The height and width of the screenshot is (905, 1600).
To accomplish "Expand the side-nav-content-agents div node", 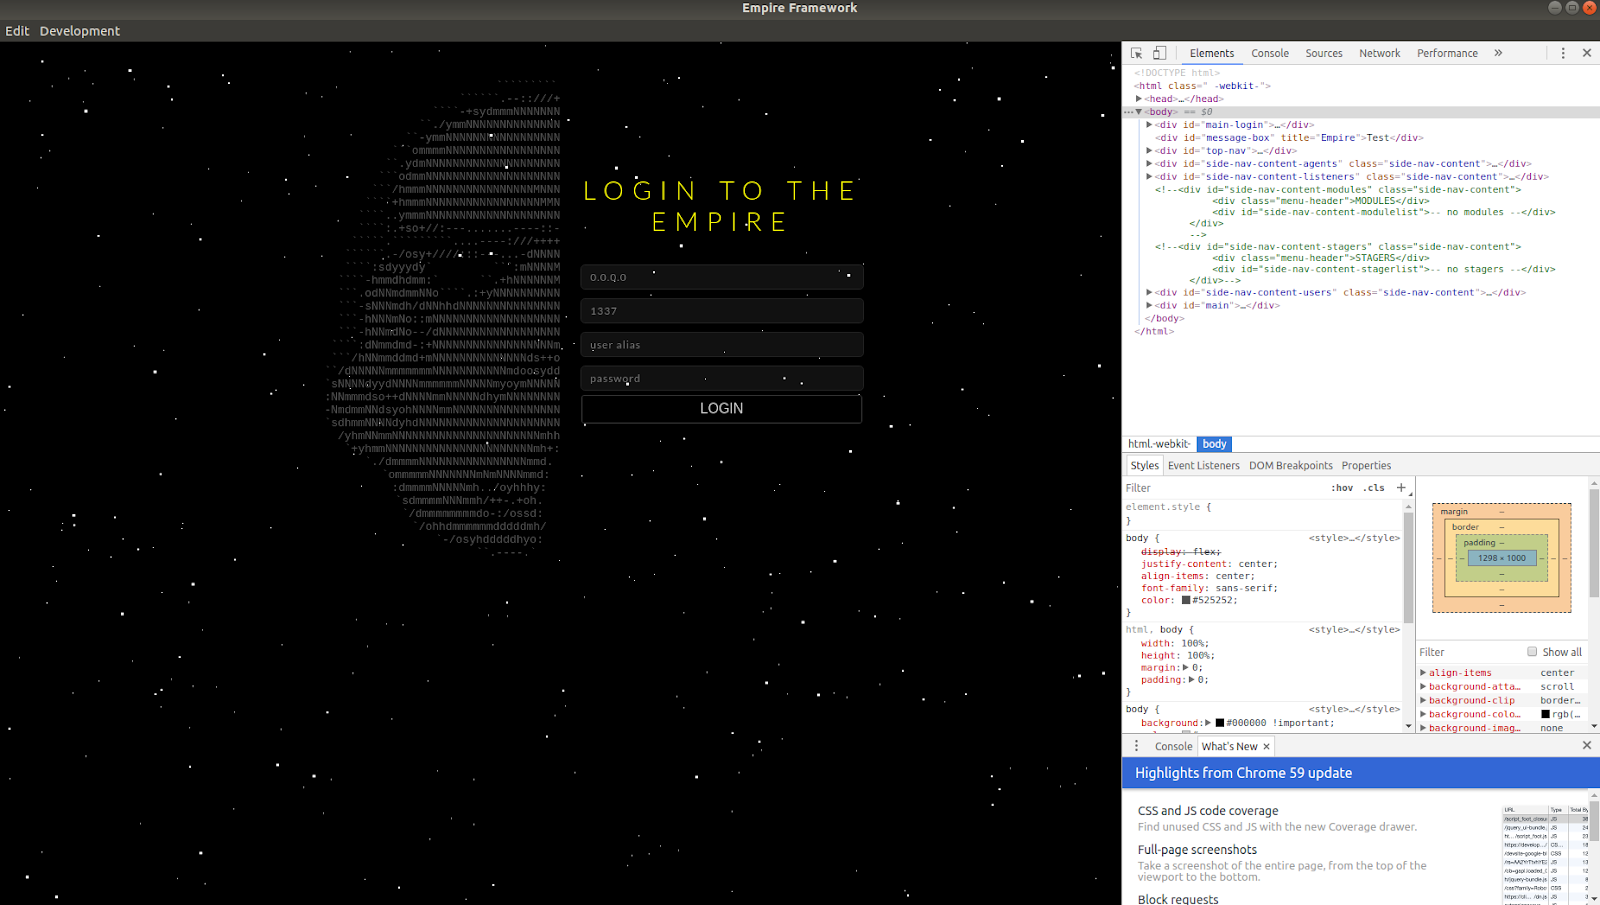I will pyautogui.click(x=1149, y=164).
